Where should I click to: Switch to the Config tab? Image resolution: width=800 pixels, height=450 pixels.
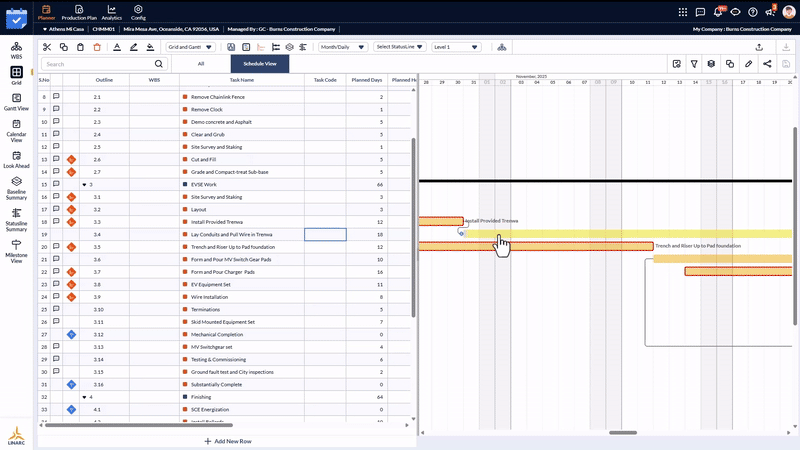coord(138,12)
